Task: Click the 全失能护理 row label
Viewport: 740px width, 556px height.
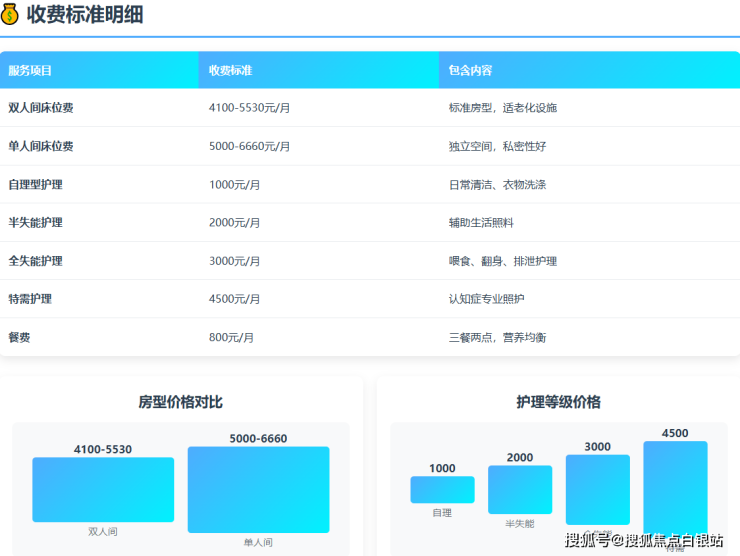Action: pos(35,261)
